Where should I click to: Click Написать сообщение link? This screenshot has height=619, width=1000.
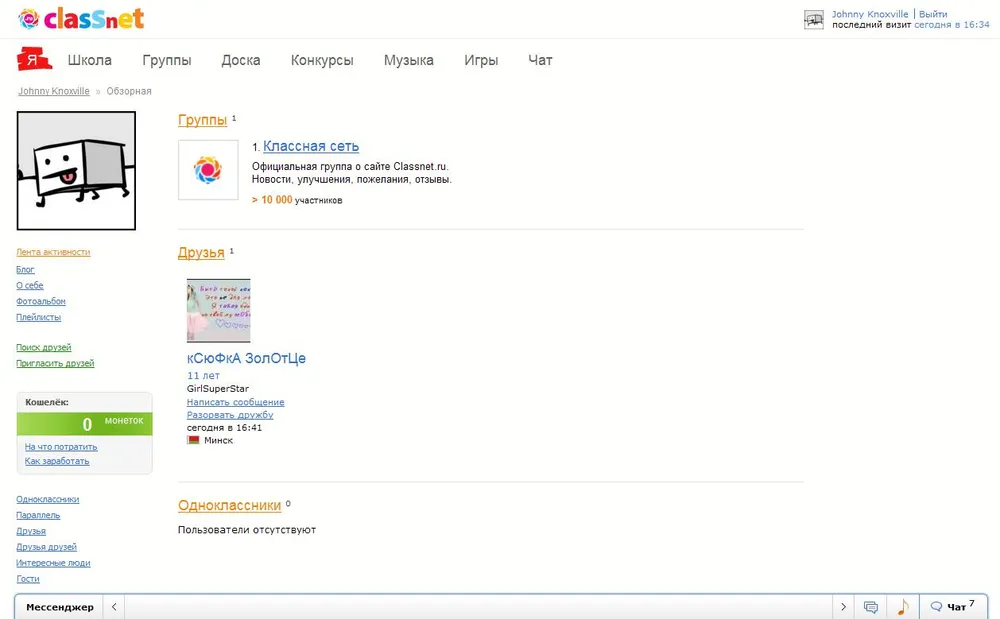(x=235, y=402)
